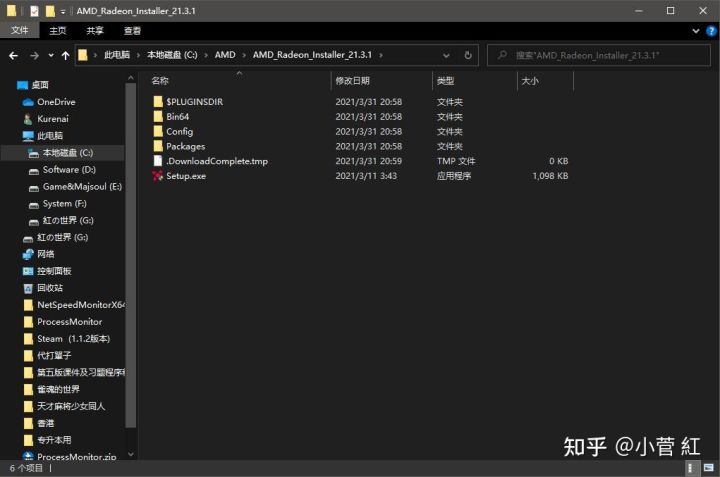Viewport: 720px width, 477px height.
Task: Click the AMD breadcrumb in address bar
Action: point(225,55)
